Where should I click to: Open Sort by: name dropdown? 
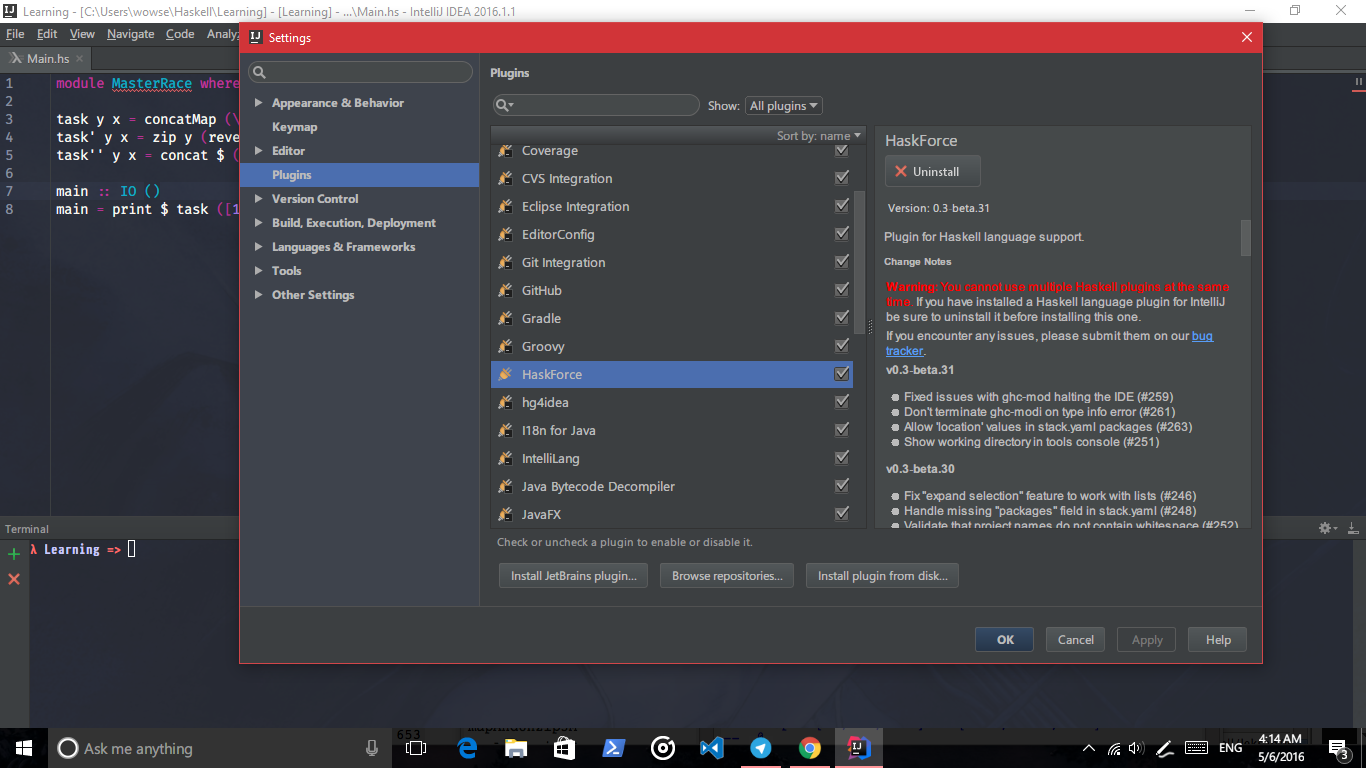[x=818, y=136]
